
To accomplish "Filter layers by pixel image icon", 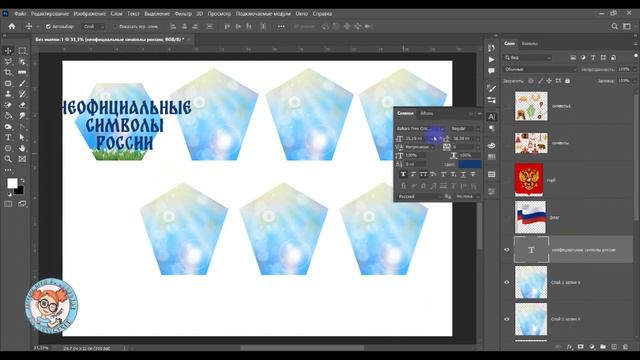I will click(x=573, y=58).
